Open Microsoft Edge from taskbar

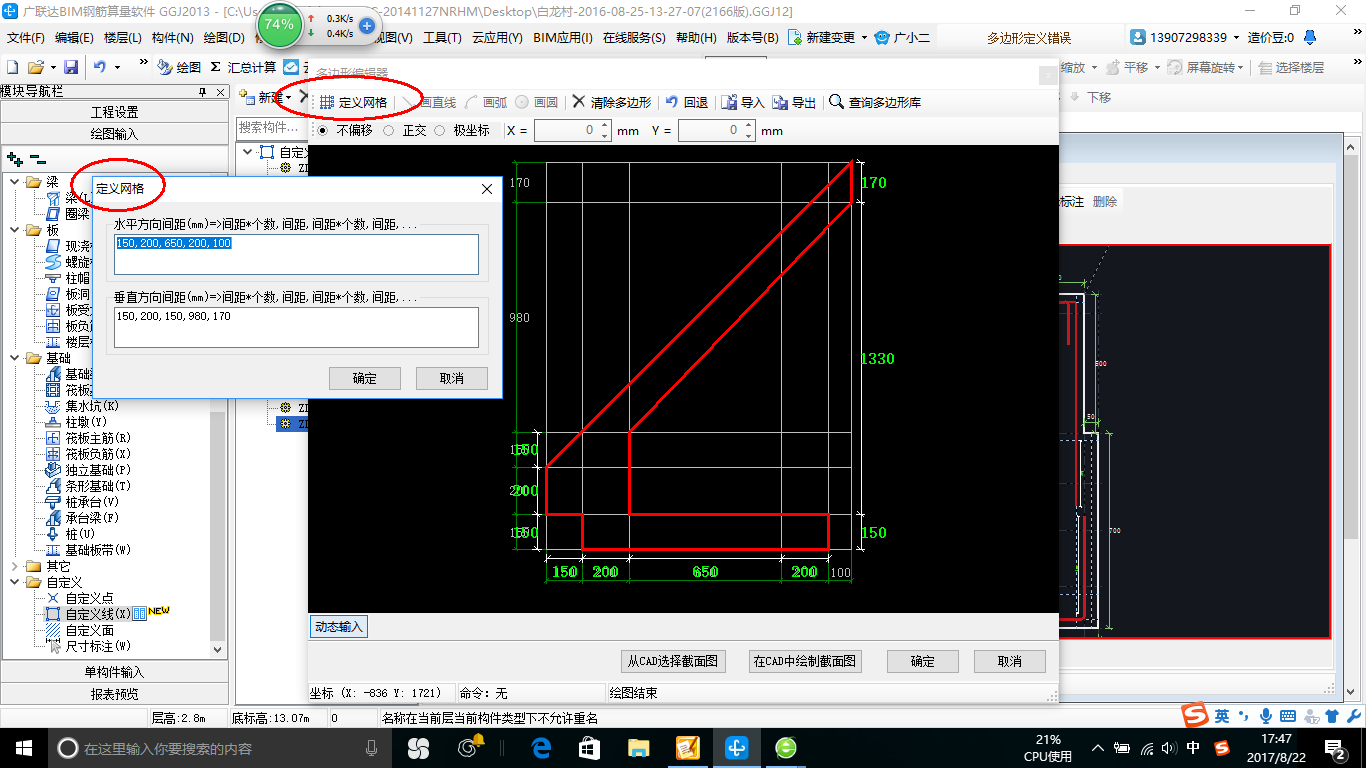click(x=542, y=747)
